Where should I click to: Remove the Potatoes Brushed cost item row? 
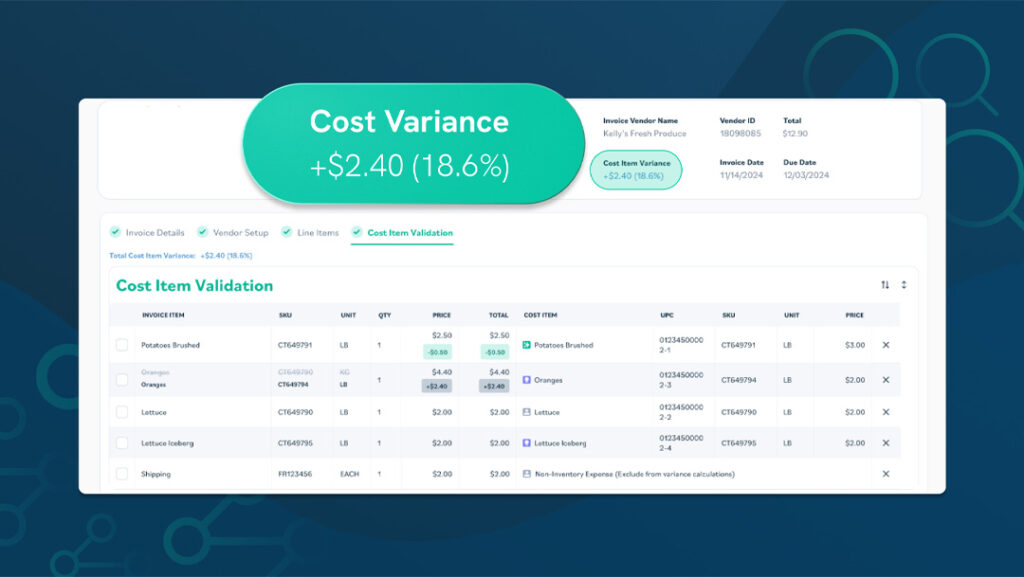click(x=885, y=345)
